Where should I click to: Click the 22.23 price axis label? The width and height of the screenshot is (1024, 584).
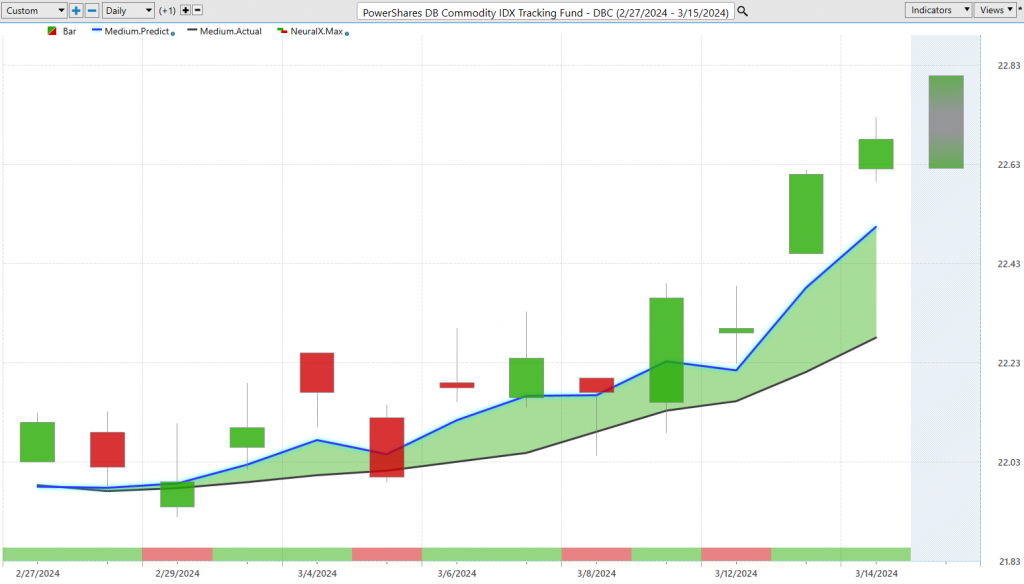(1008, 363)
